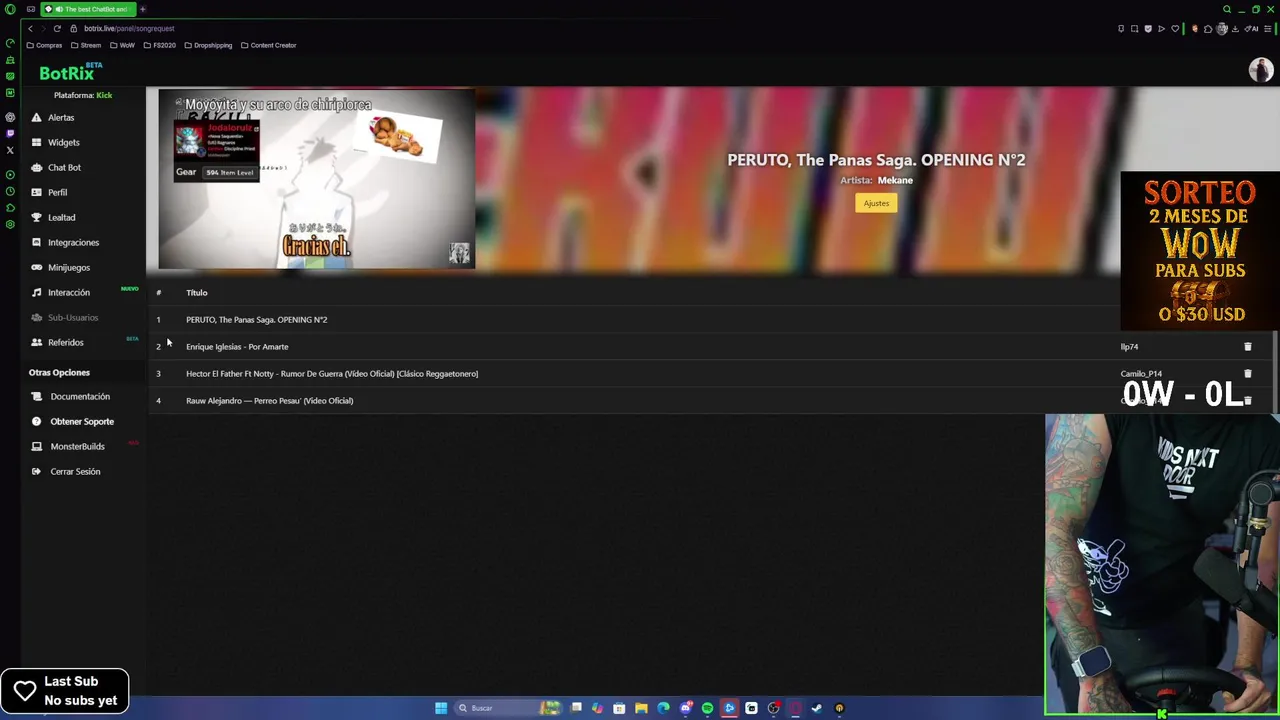
Task: Open File Explorer from the taskbar
Action: point(641,708)
